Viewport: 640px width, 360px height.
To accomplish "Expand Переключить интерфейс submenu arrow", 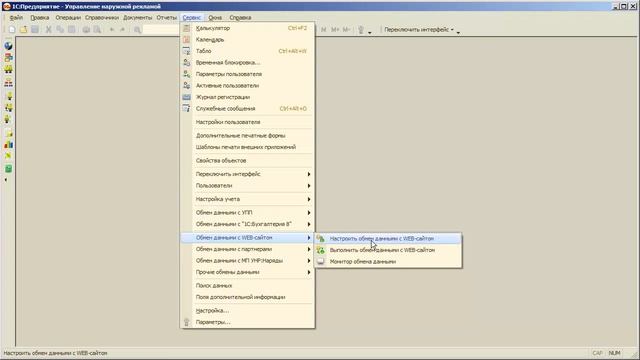I will pyautogui.click(x=309, y=174).
